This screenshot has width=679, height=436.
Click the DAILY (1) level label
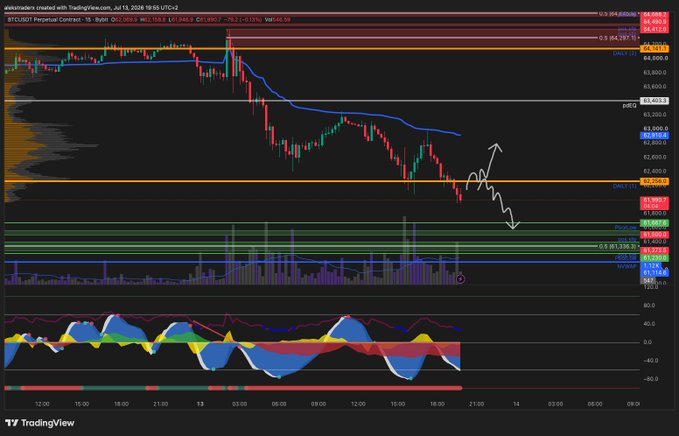coord(625,186)
